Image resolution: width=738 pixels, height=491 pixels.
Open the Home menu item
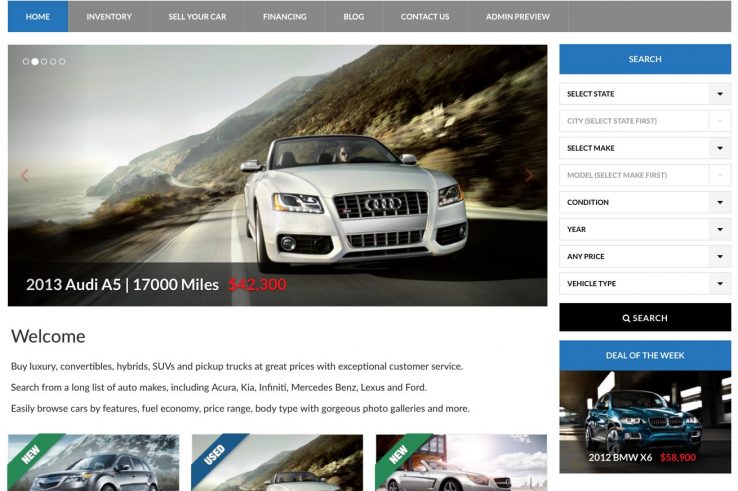point(38,16)
